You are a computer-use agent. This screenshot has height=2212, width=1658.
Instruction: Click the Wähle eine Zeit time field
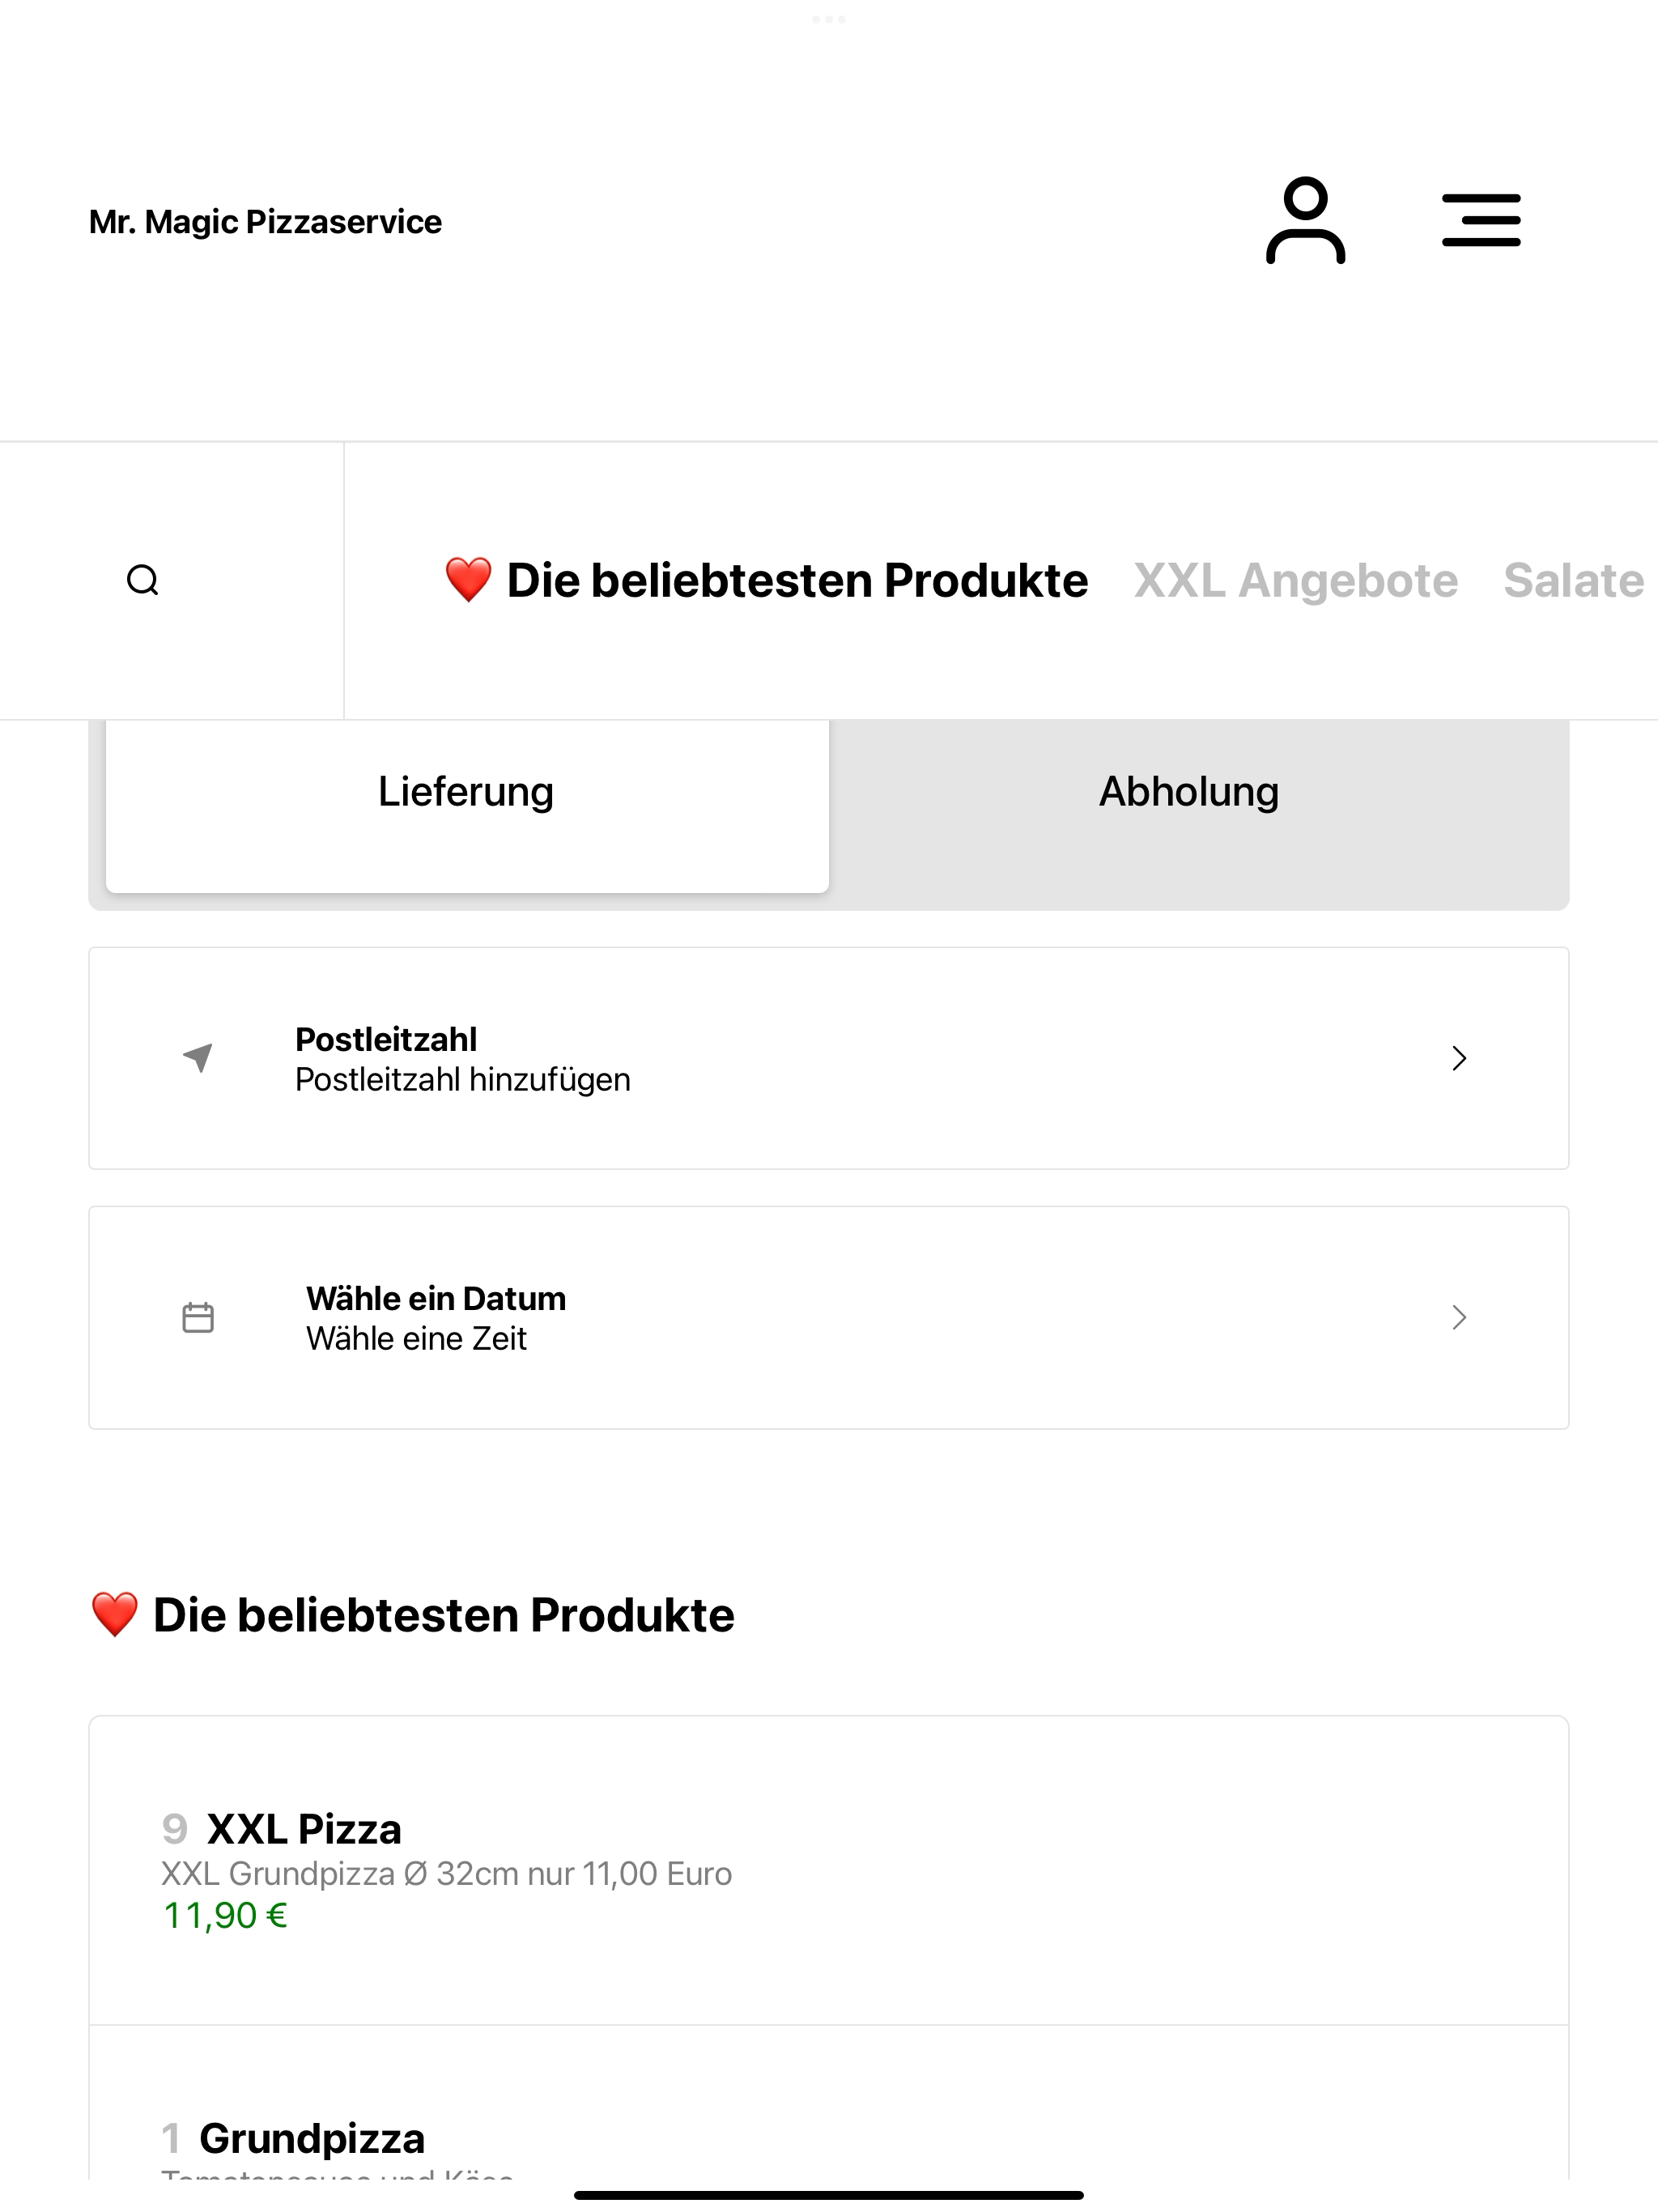(x=416, y=1338)
